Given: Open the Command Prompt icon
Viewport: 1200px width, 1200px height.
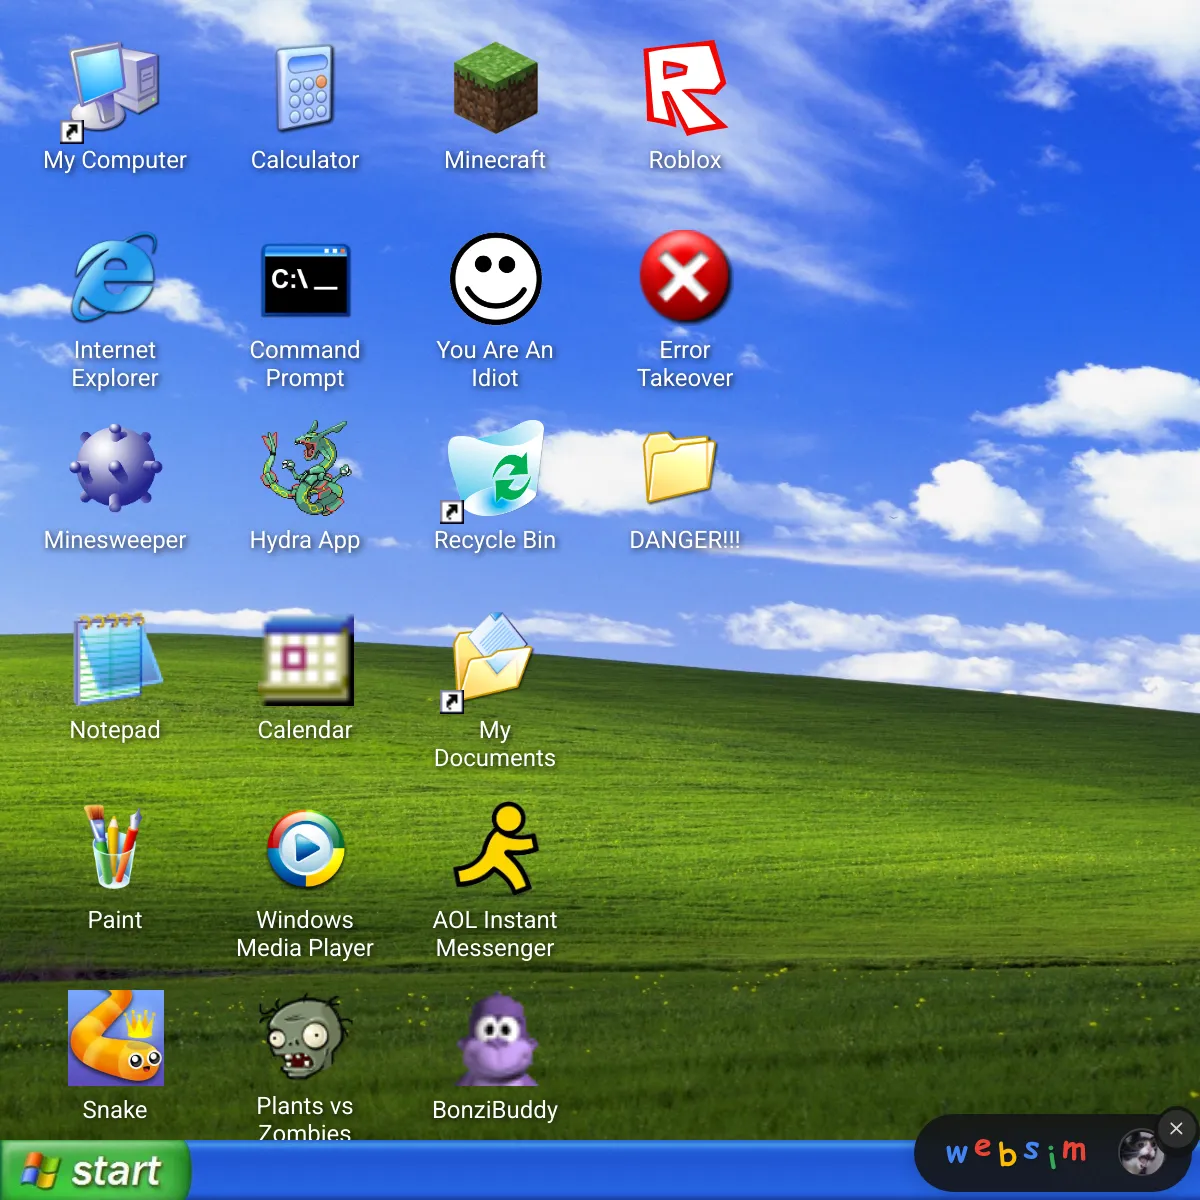Looking at the screenshot, I should (x=305, y=279).
